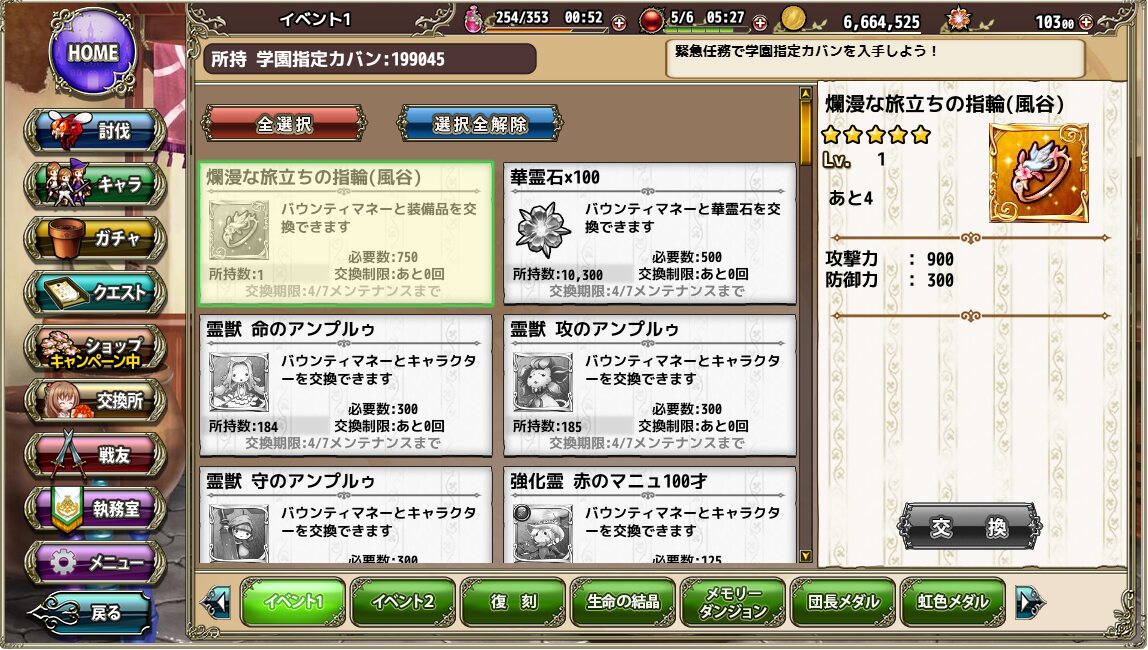Show previous tabs with left arrow

pyautogui.click(x=217, y=602)
